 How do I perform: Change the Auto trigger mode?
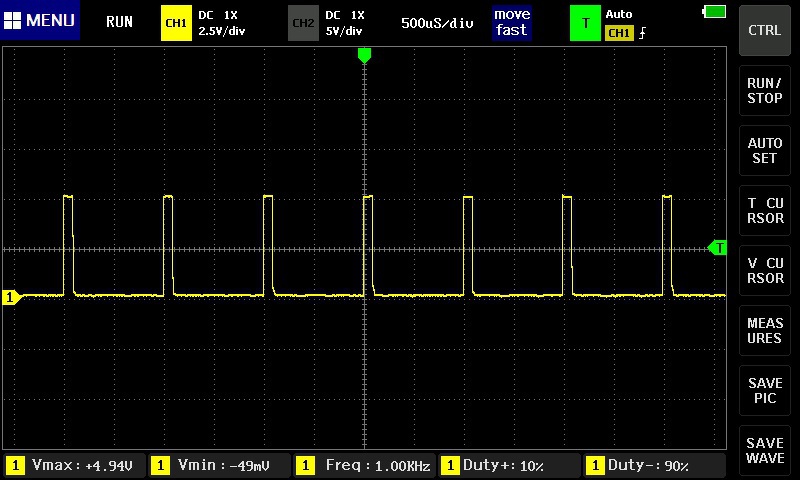(x=619, y=14)
